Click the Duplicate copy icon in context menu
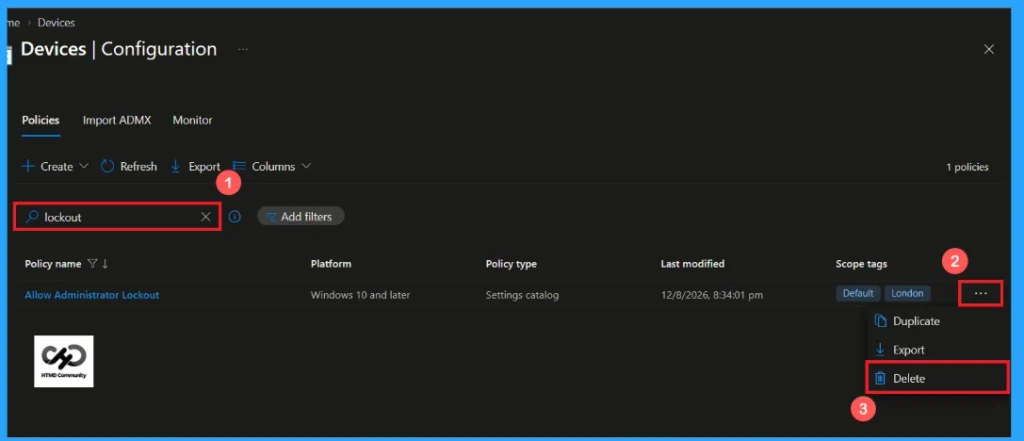The height and width of the screenshot is (441, 1024). coord(881,321)
